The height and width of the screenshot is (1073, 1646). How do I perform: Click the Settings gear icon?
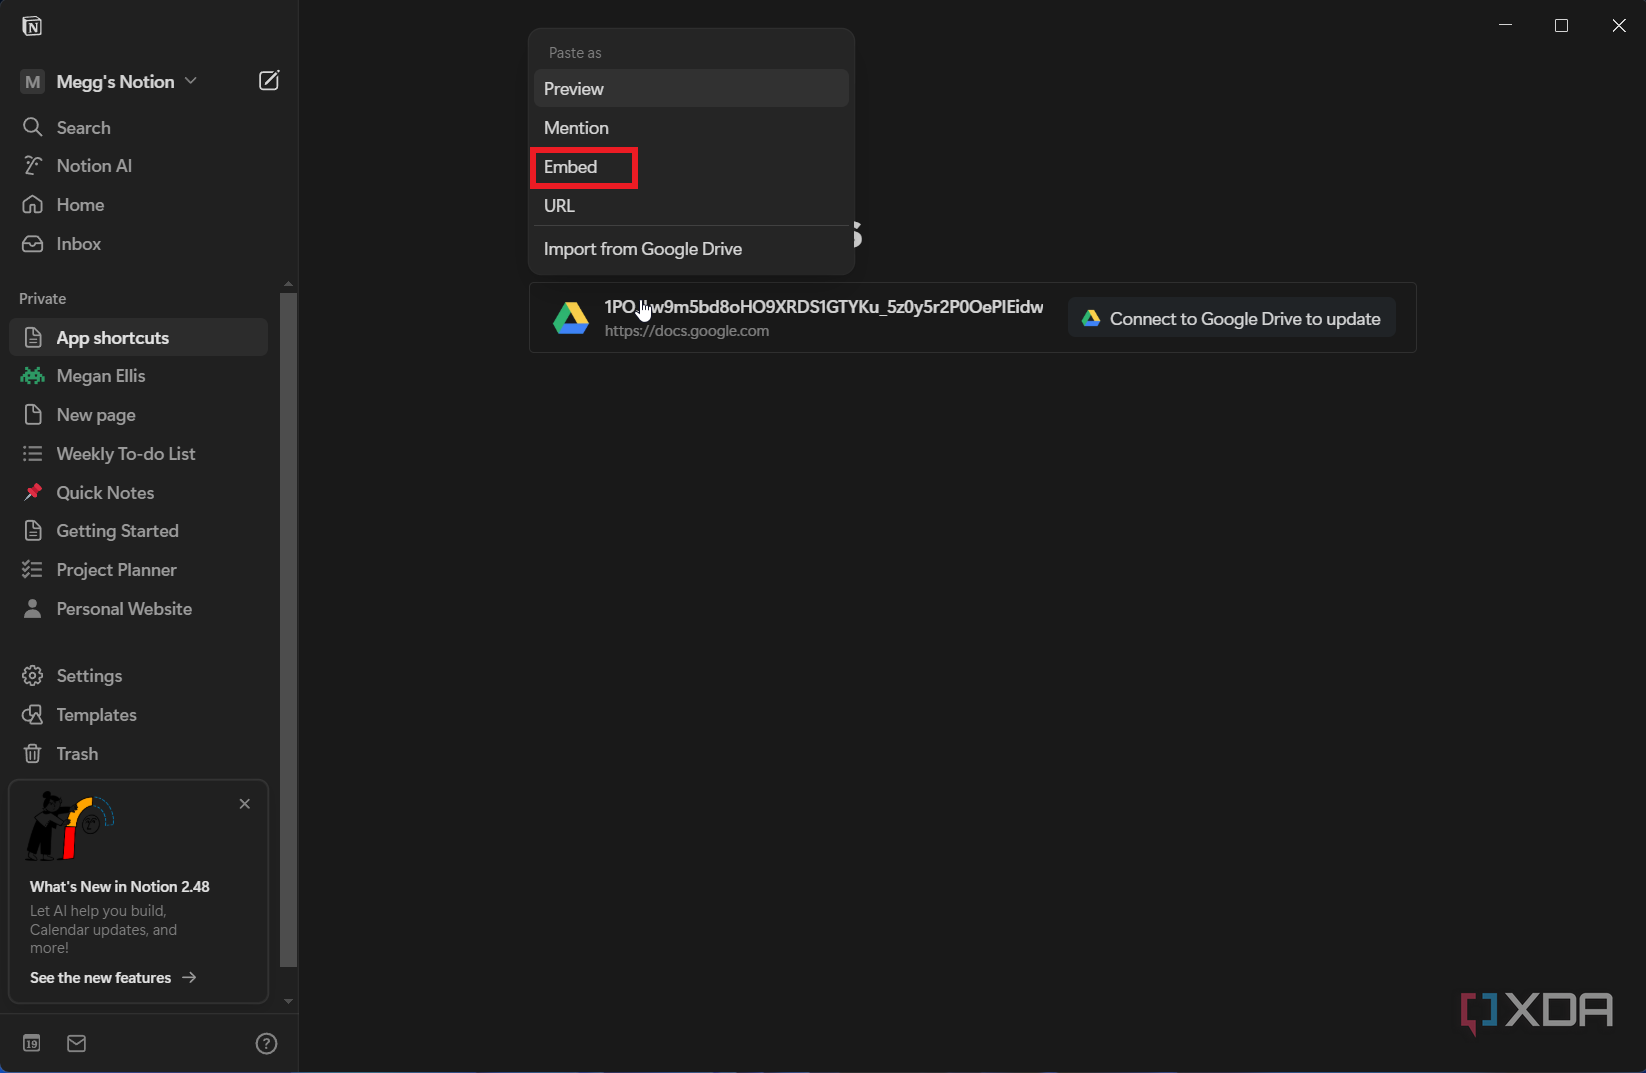point(33,675)
